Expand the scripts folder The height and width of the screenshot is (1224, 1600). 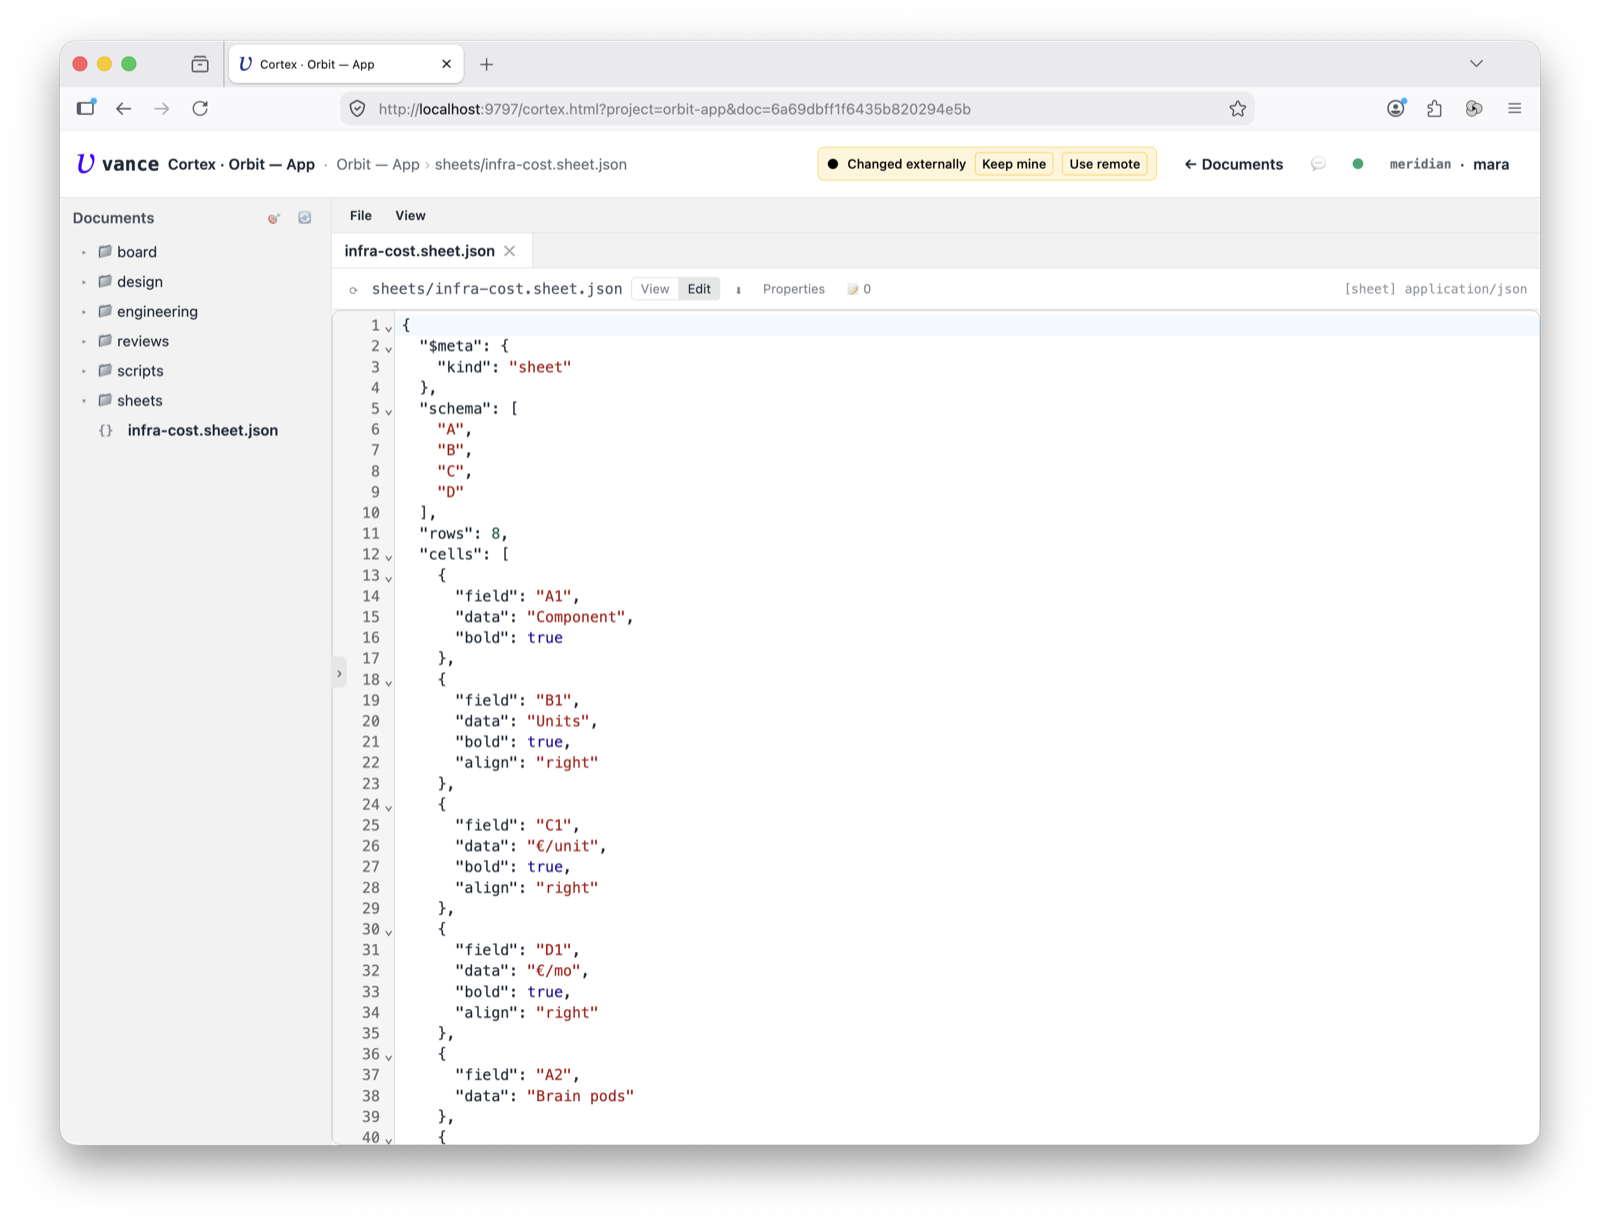point(84,371)
